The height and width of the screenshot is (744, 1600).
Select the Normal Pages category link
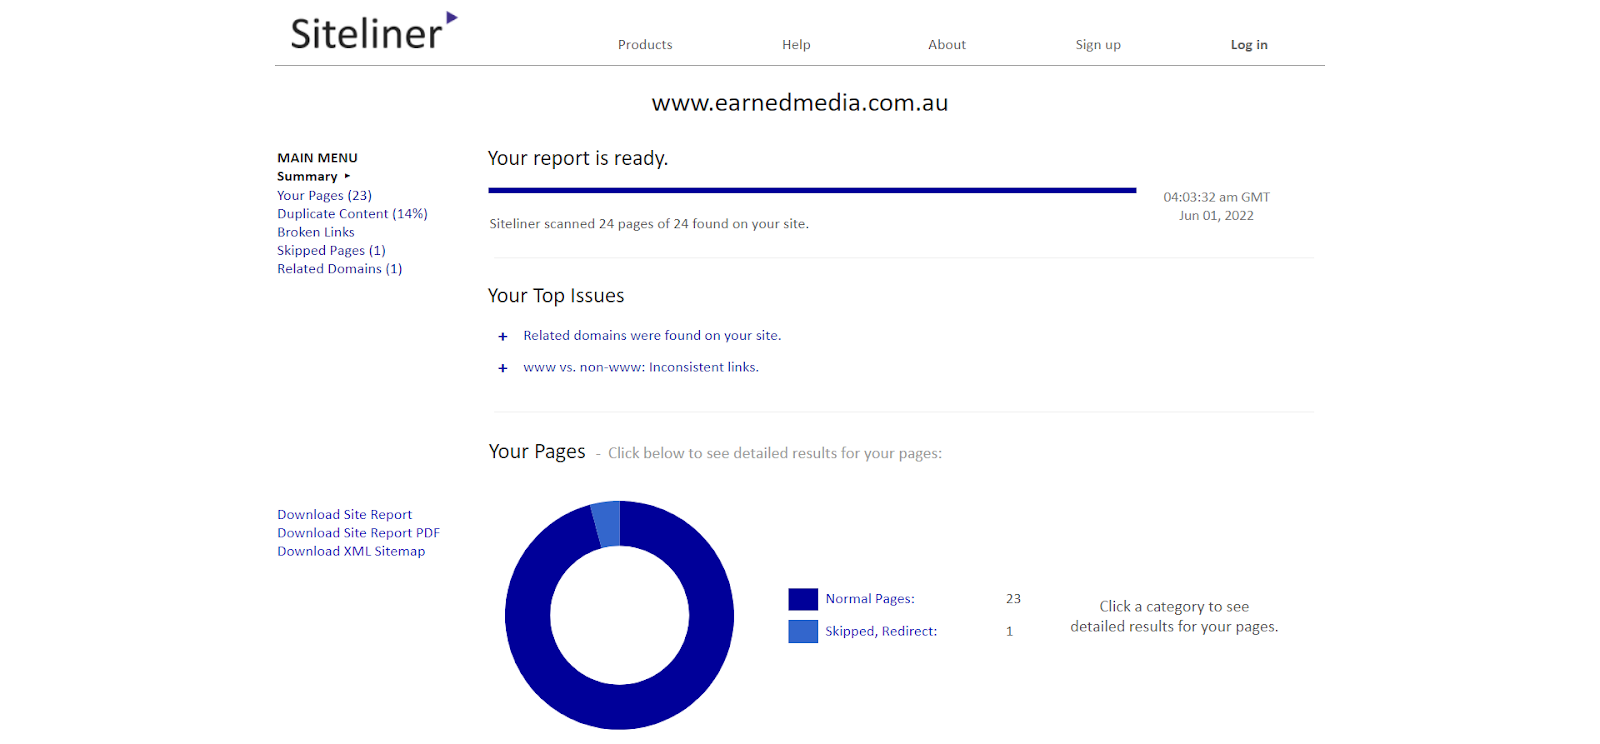(870, 599)
